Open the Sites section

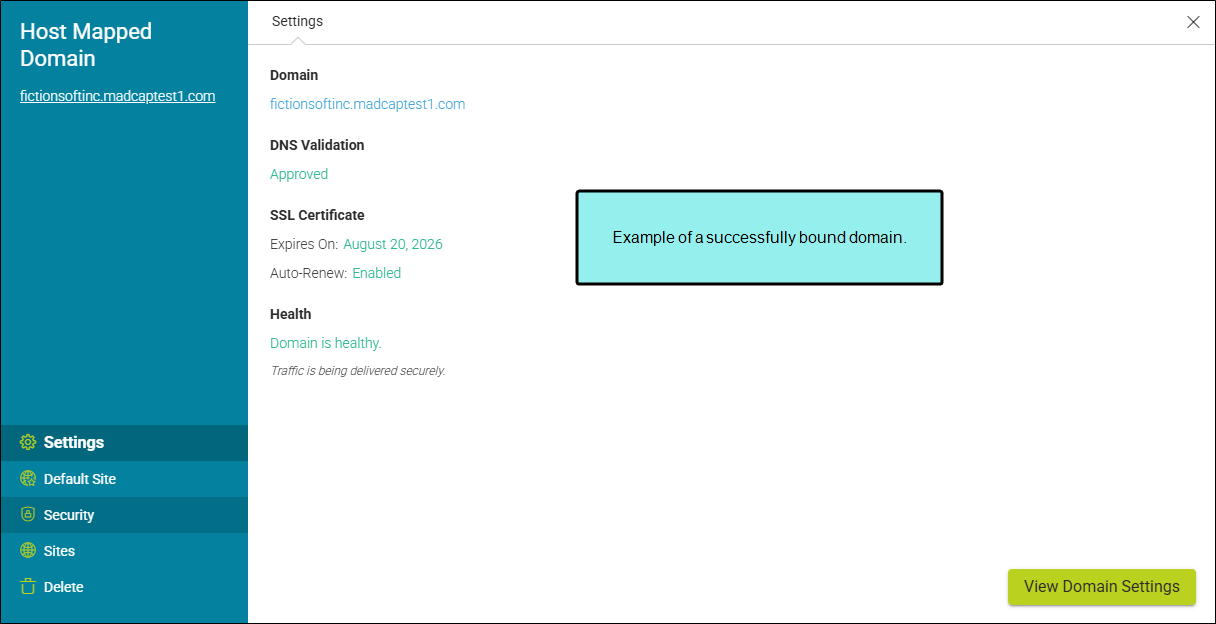click(x=59, y=551)
